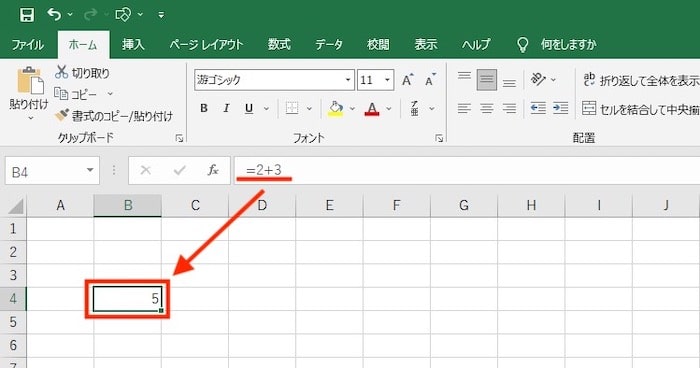Click the cell borders icon
700x368 pixels.
click(x=292, y=108)
